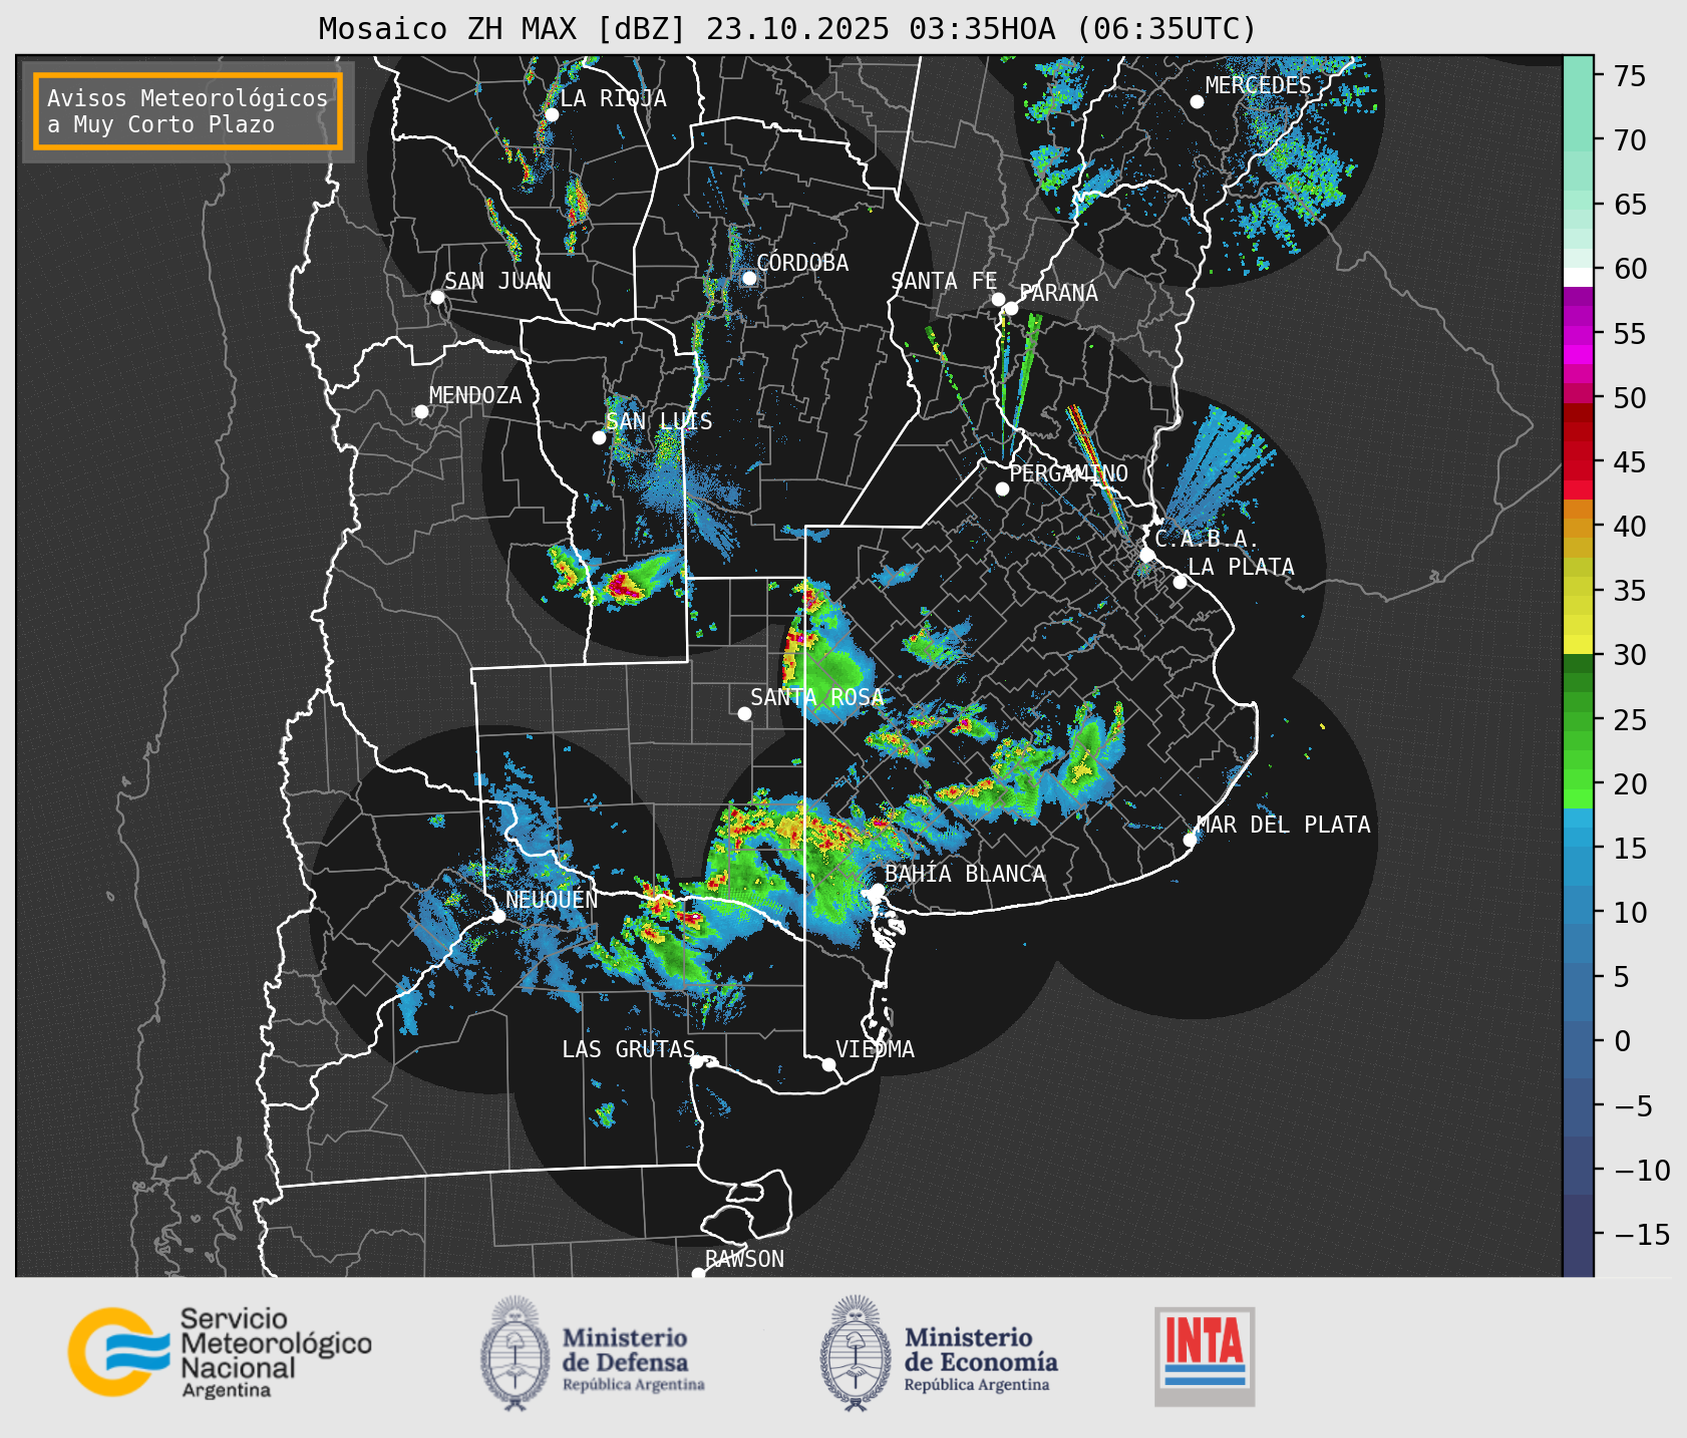Click the Ministerio de Defensa emblem
This screenshot has width=1687, height=1438.
click(x=514, y=1353)
